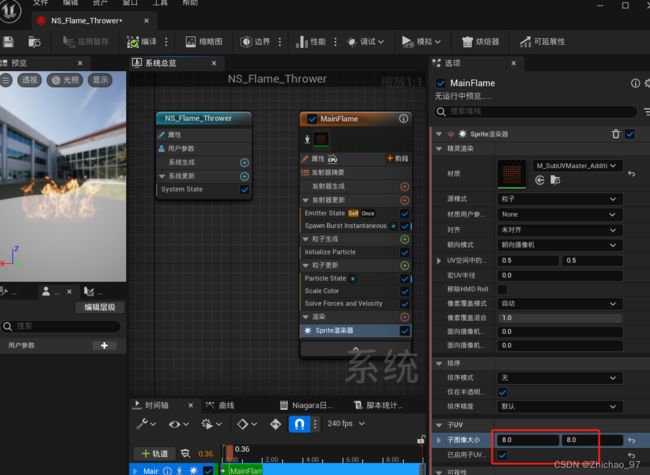
Task: Click the Thumbnail (缩略图) toolbar button
Action: (x=204, y=41)
